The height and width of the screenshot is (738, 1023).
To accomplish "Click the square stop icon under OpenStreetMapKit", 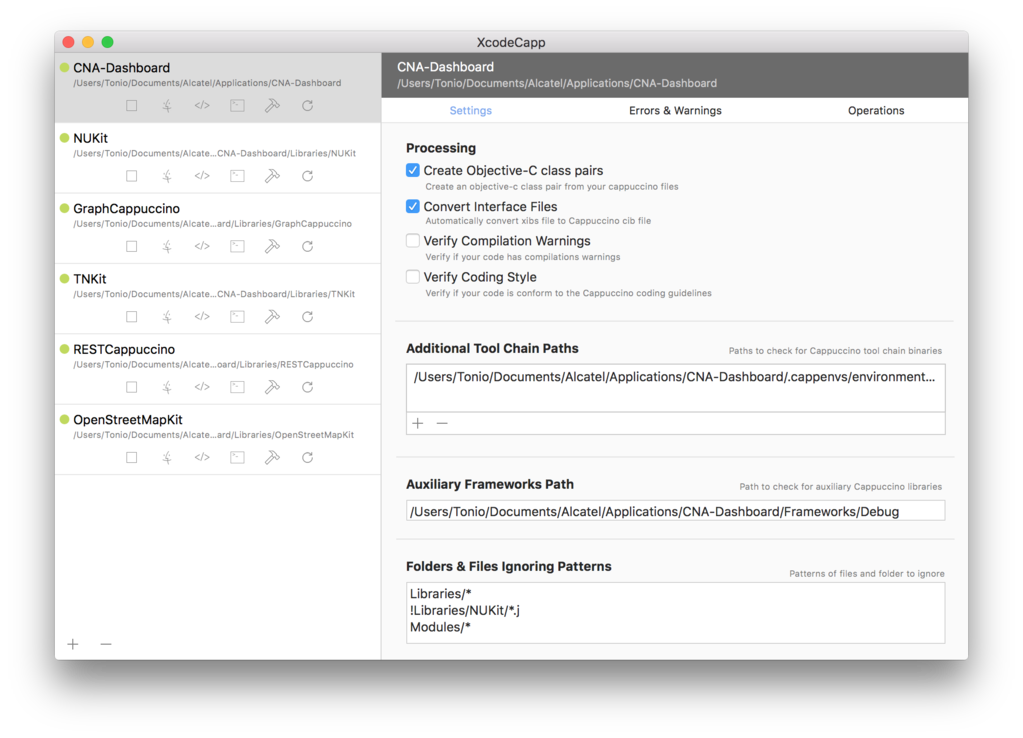I will [x=132, y=457].
